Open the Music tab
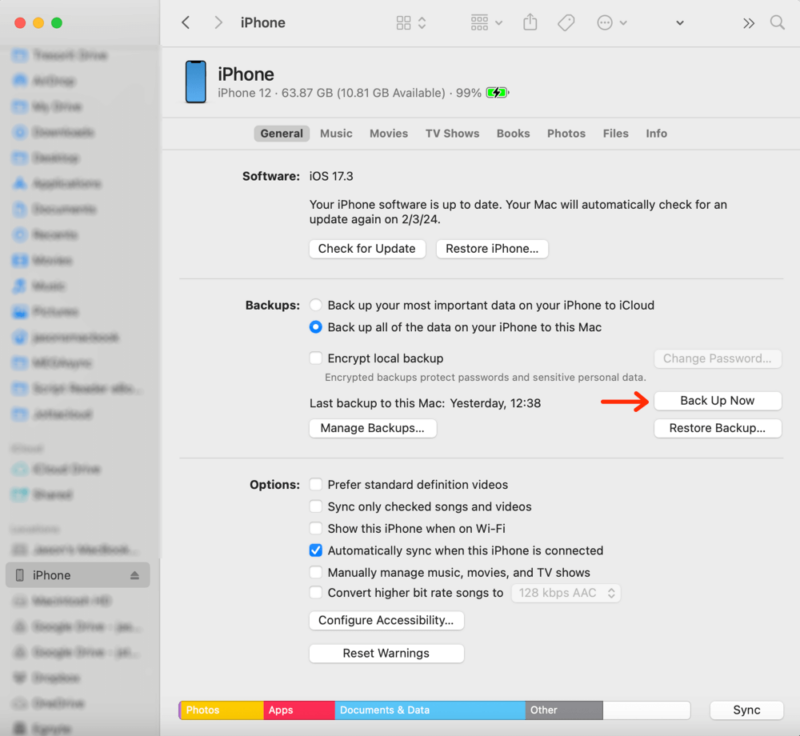Screen dimensions: 800x736 336,134
